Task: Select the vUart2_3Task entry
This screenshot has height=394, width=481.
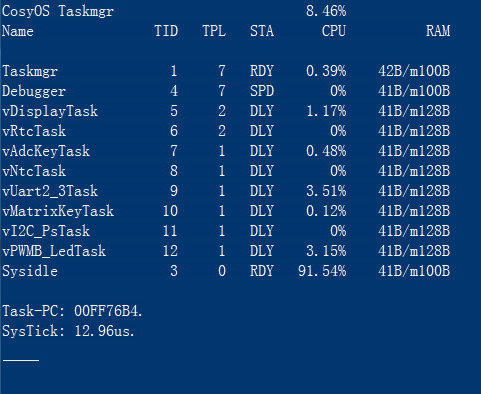Action: click(50, 191)
